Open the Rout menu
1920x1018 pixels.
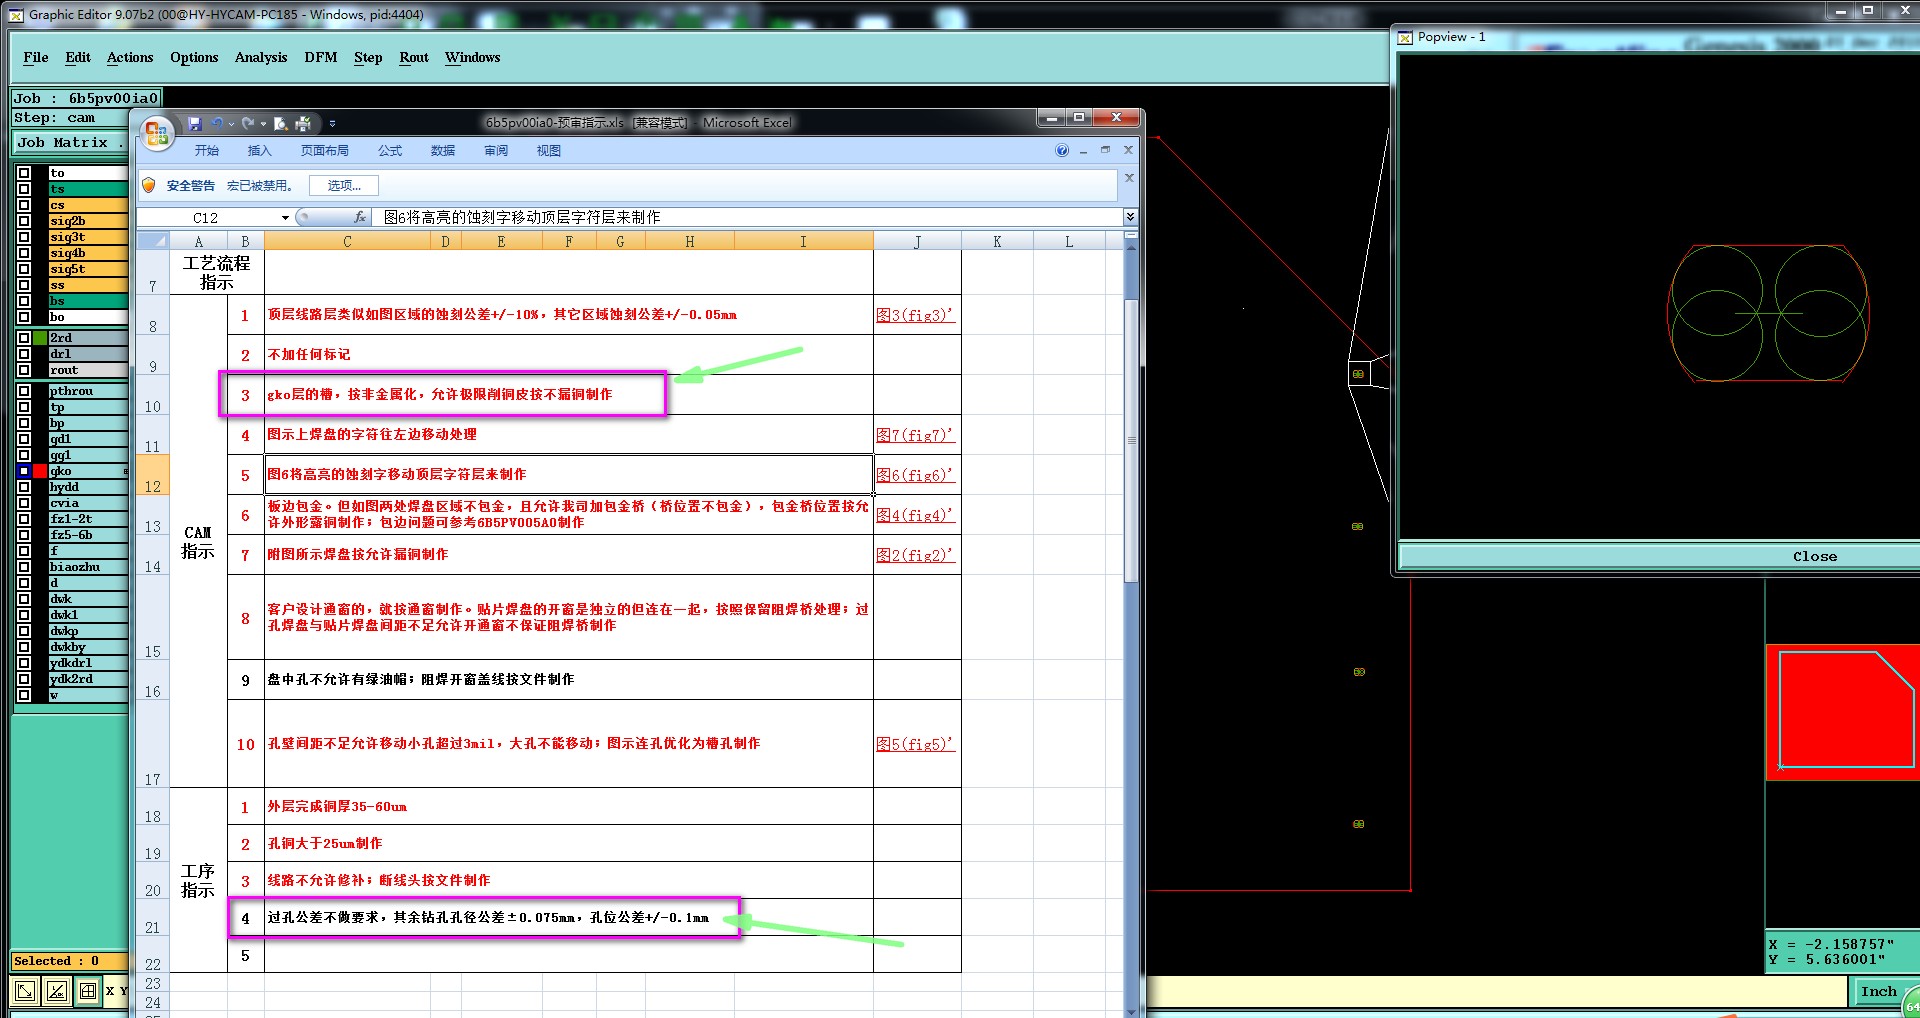pos(414,57)
